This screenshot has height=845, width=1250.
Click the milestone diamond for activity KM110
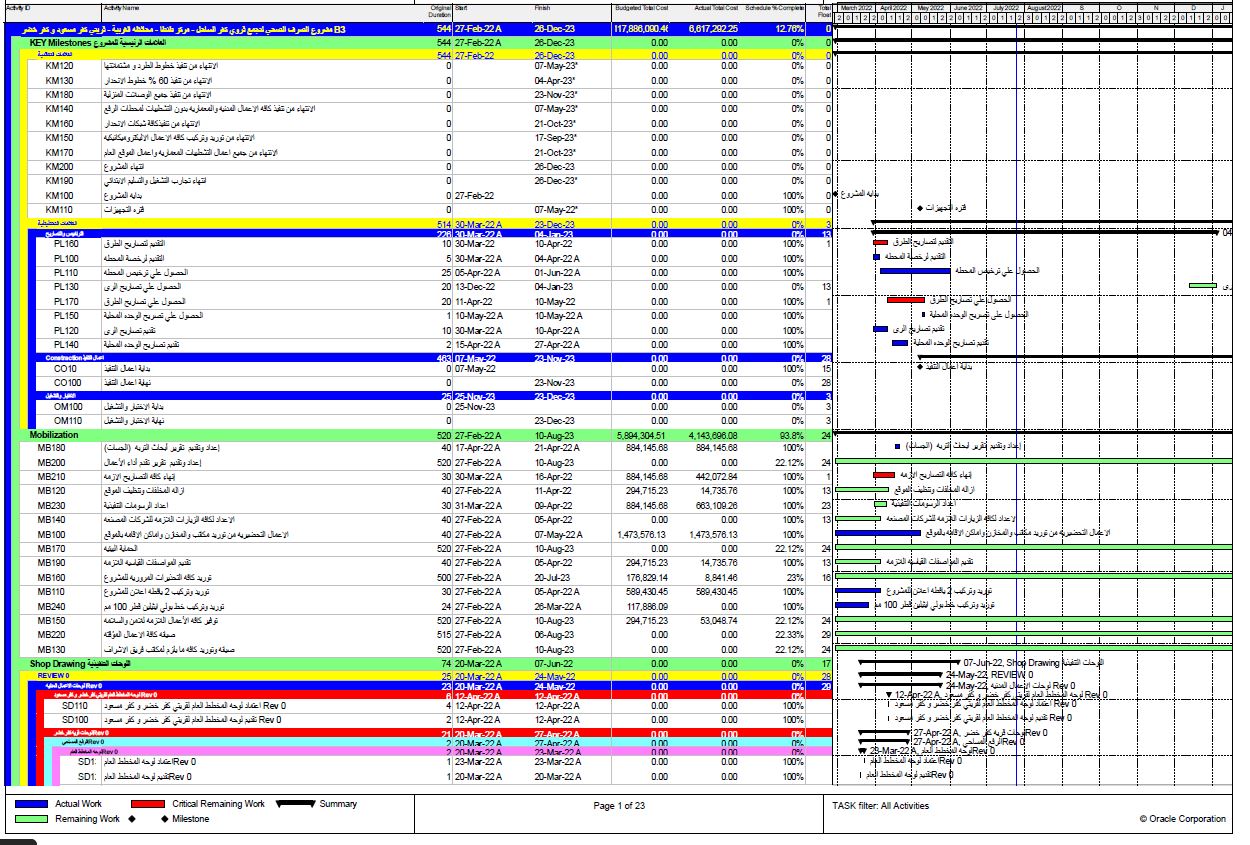coord(919,208)
